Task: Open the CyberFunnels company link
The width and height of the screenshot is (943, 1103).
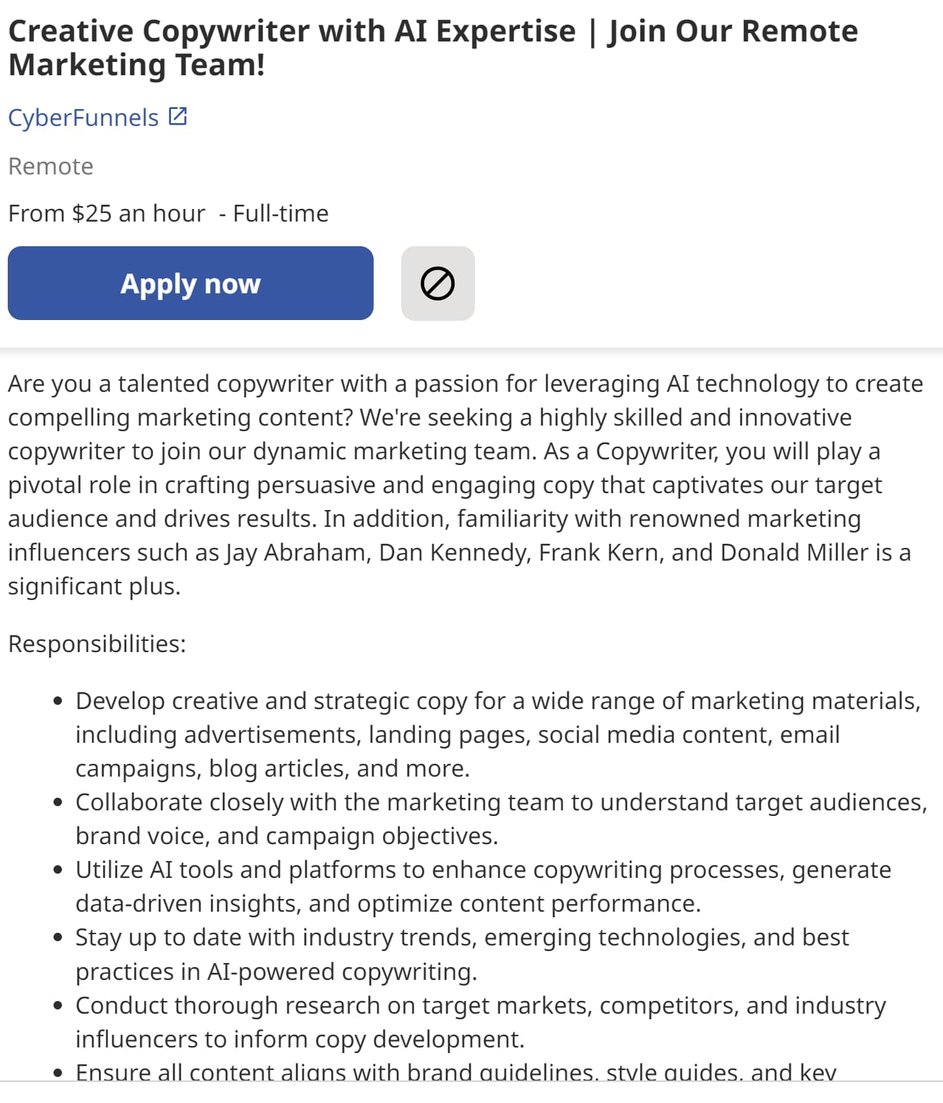Action: point(83,118)
